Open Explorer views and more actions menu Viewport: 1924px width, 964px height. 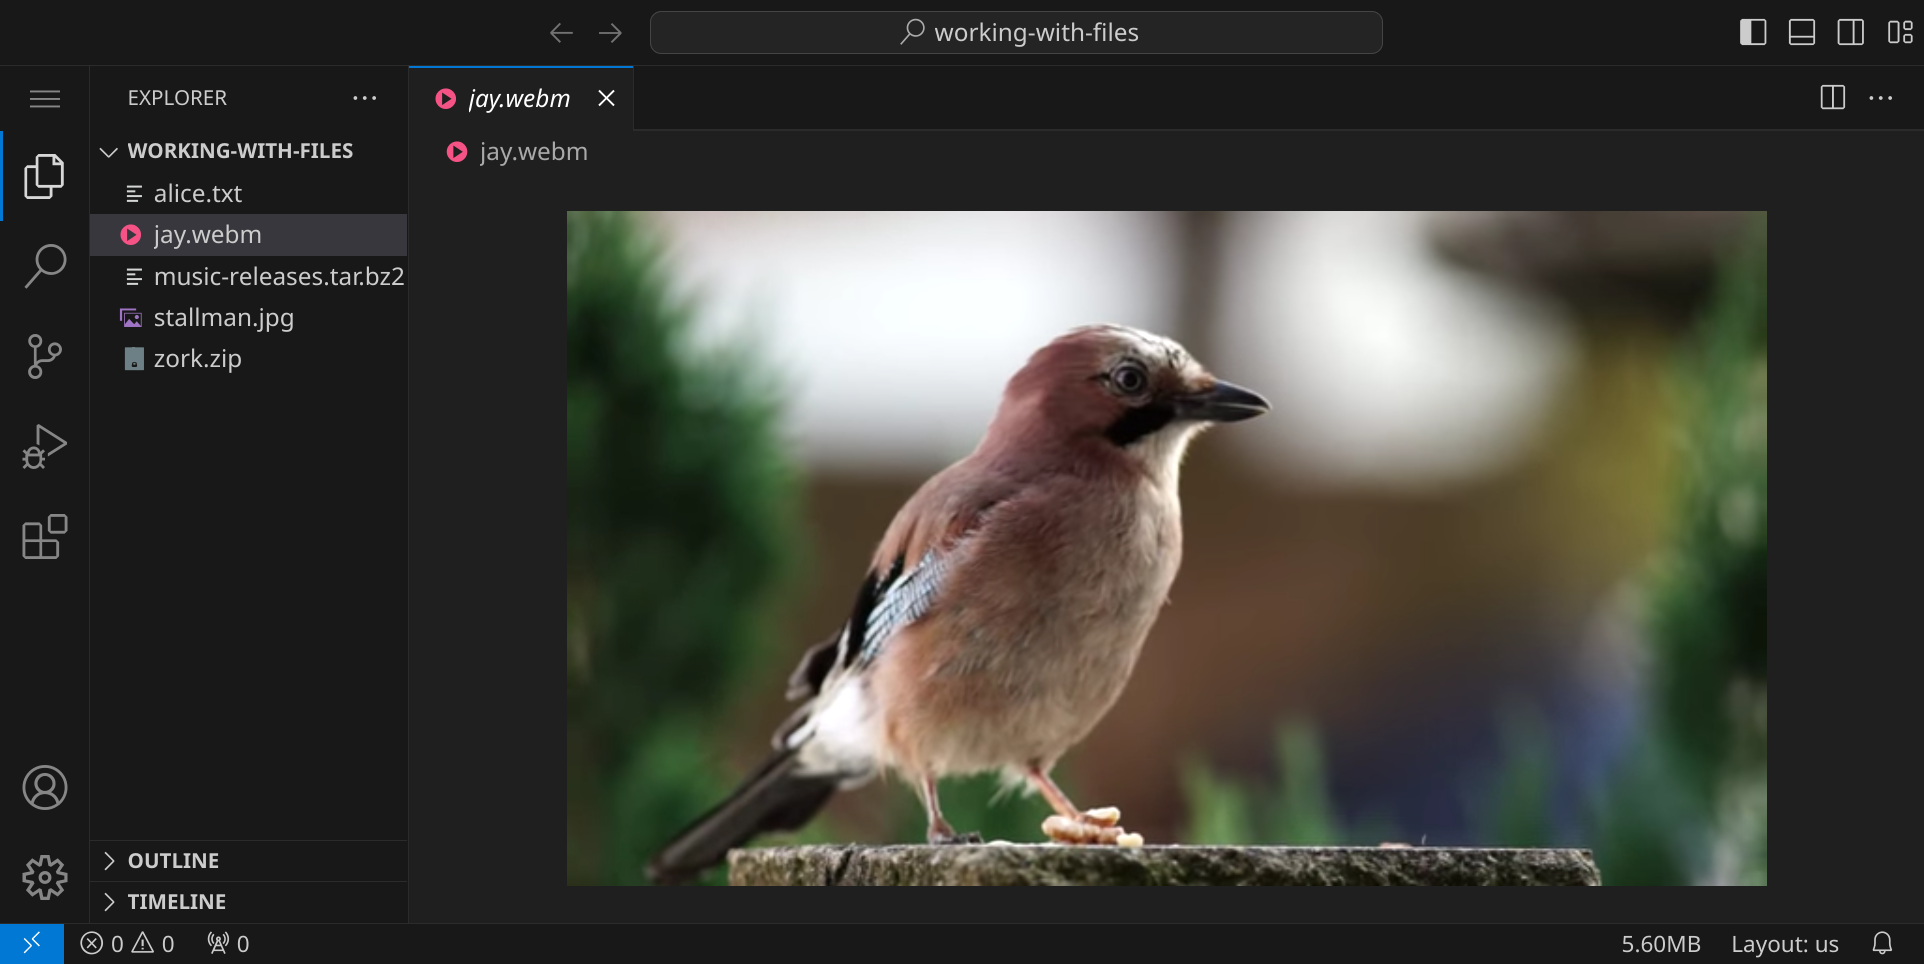(x=365, y=98)
